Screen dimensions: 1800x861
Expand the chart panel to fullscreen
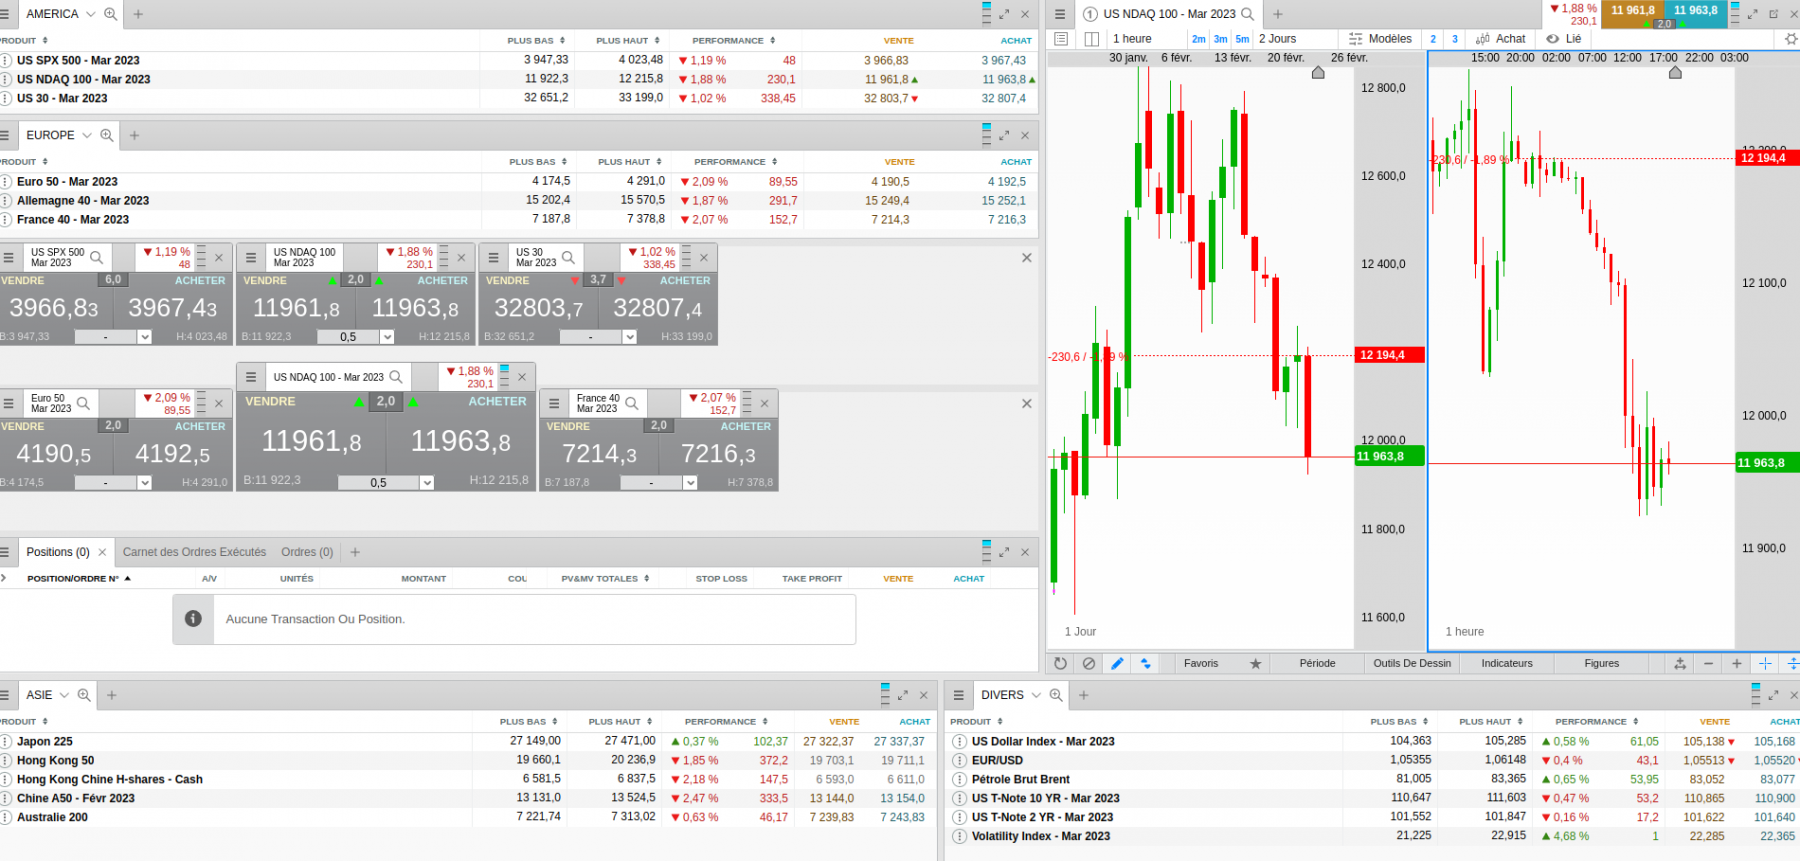coord(1752,14)
